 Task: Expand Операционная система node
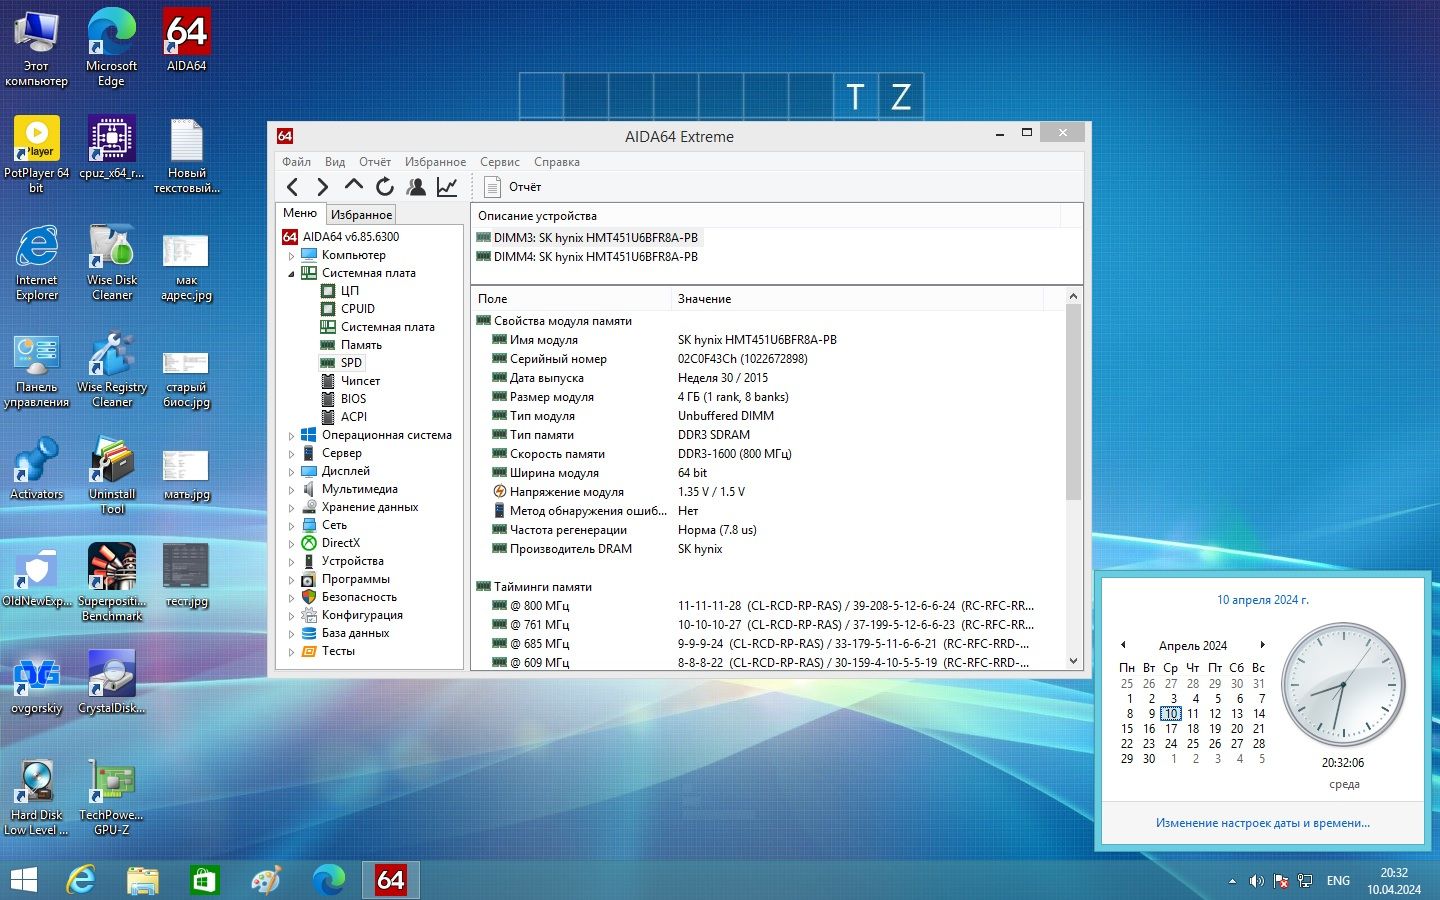292,435
